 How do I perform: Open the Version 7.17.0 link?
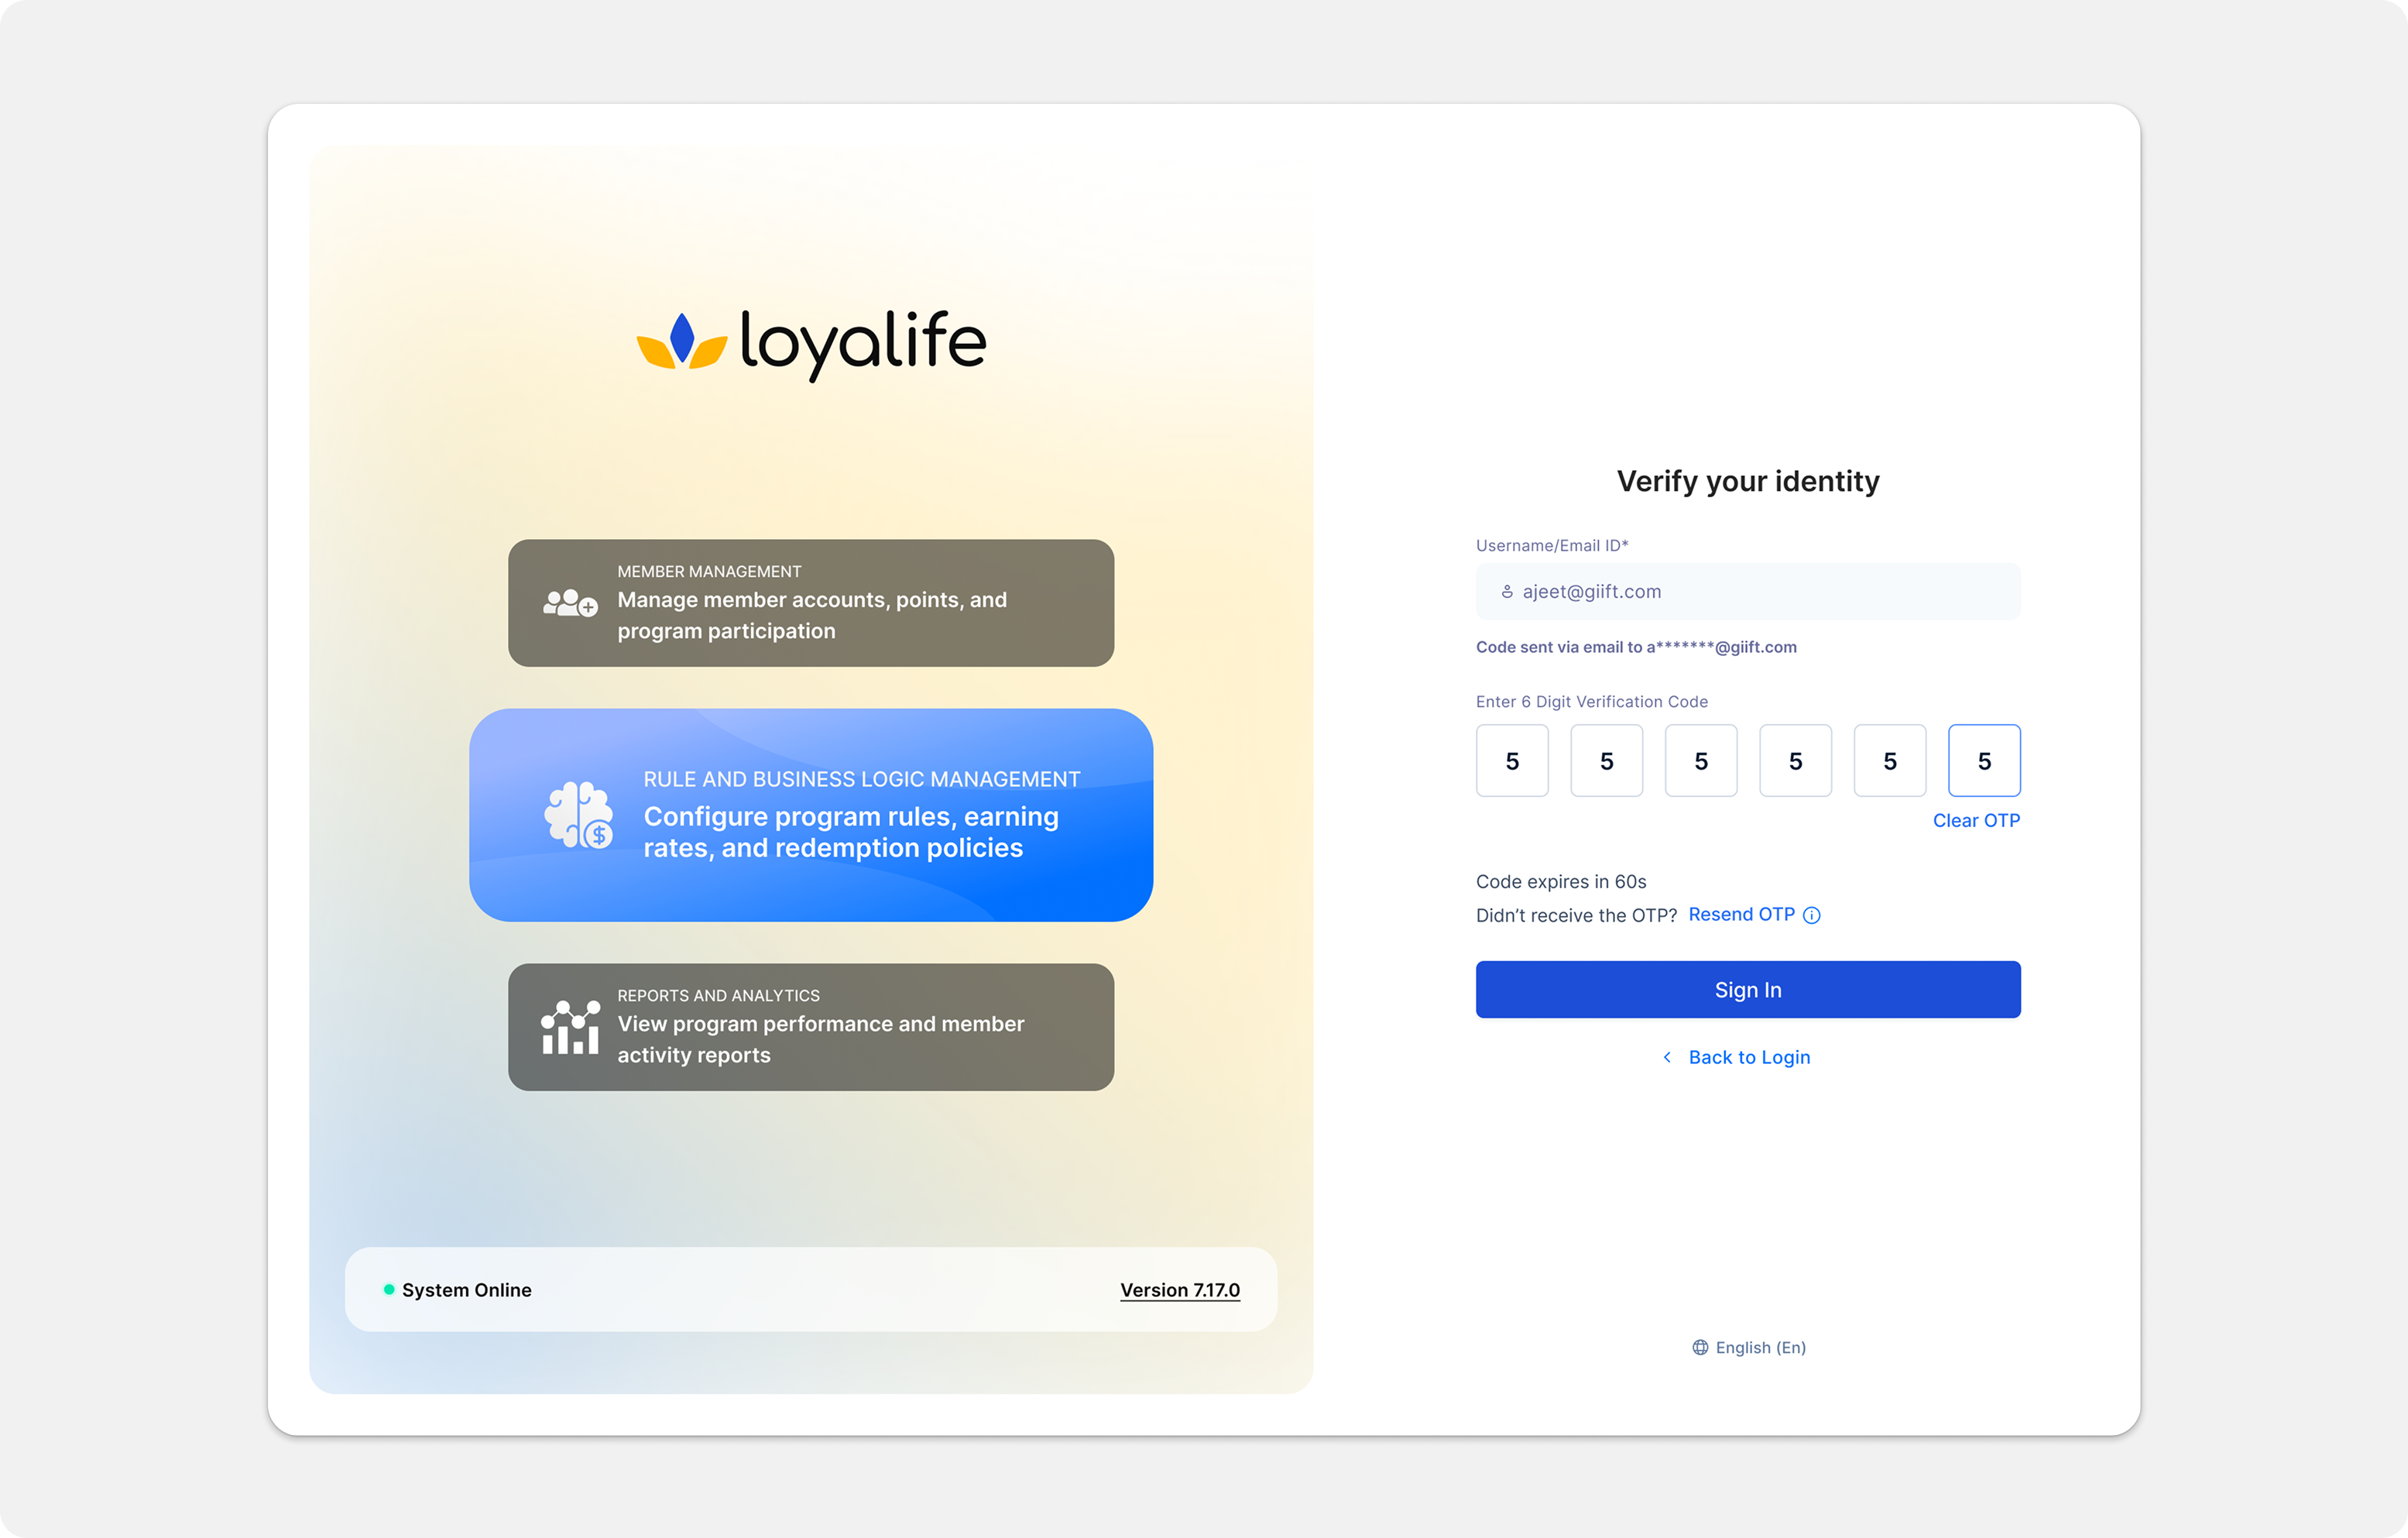tap(1179, 1289)
